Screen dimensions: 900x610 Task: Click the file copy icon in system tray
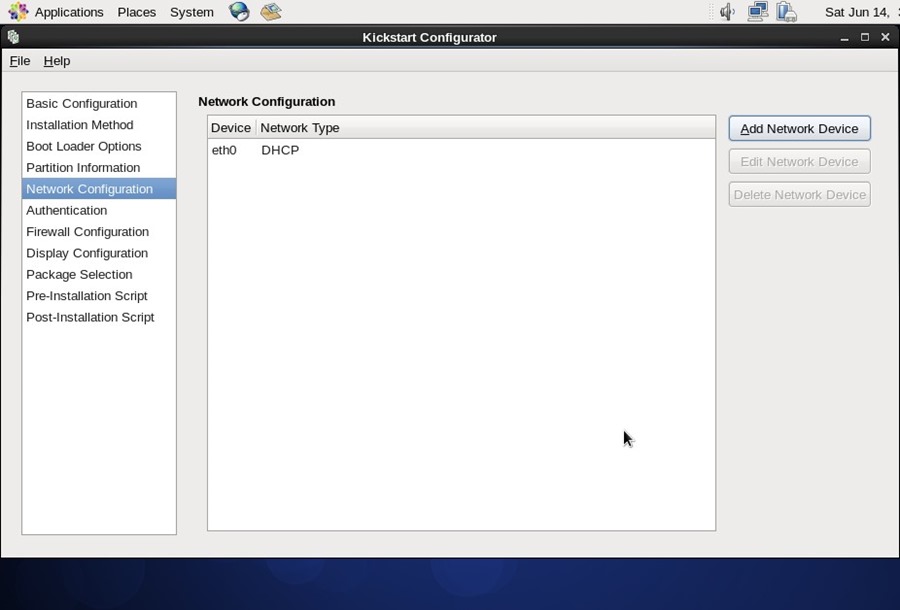coord(787,11)
